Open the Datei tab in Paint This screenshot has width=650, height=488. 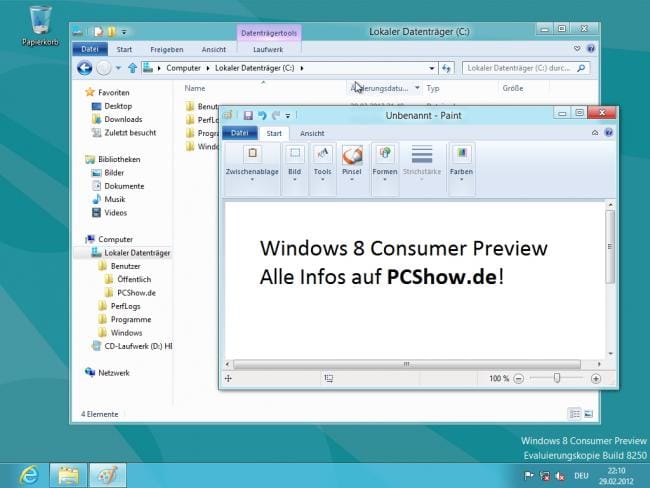(x=240, y=133)
